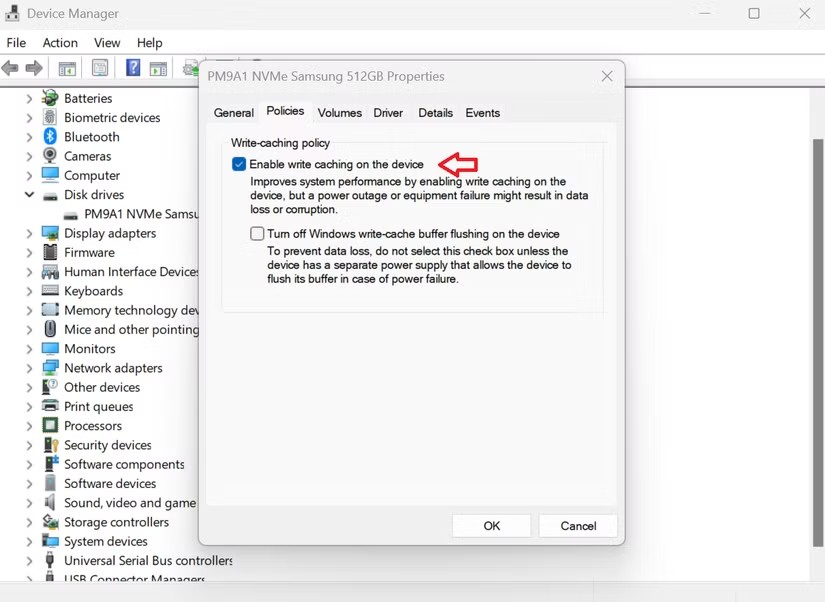Screen dimensions: 825x602
Task: Click the Forward arrow in the toolbar
Action: coord(34,68)
